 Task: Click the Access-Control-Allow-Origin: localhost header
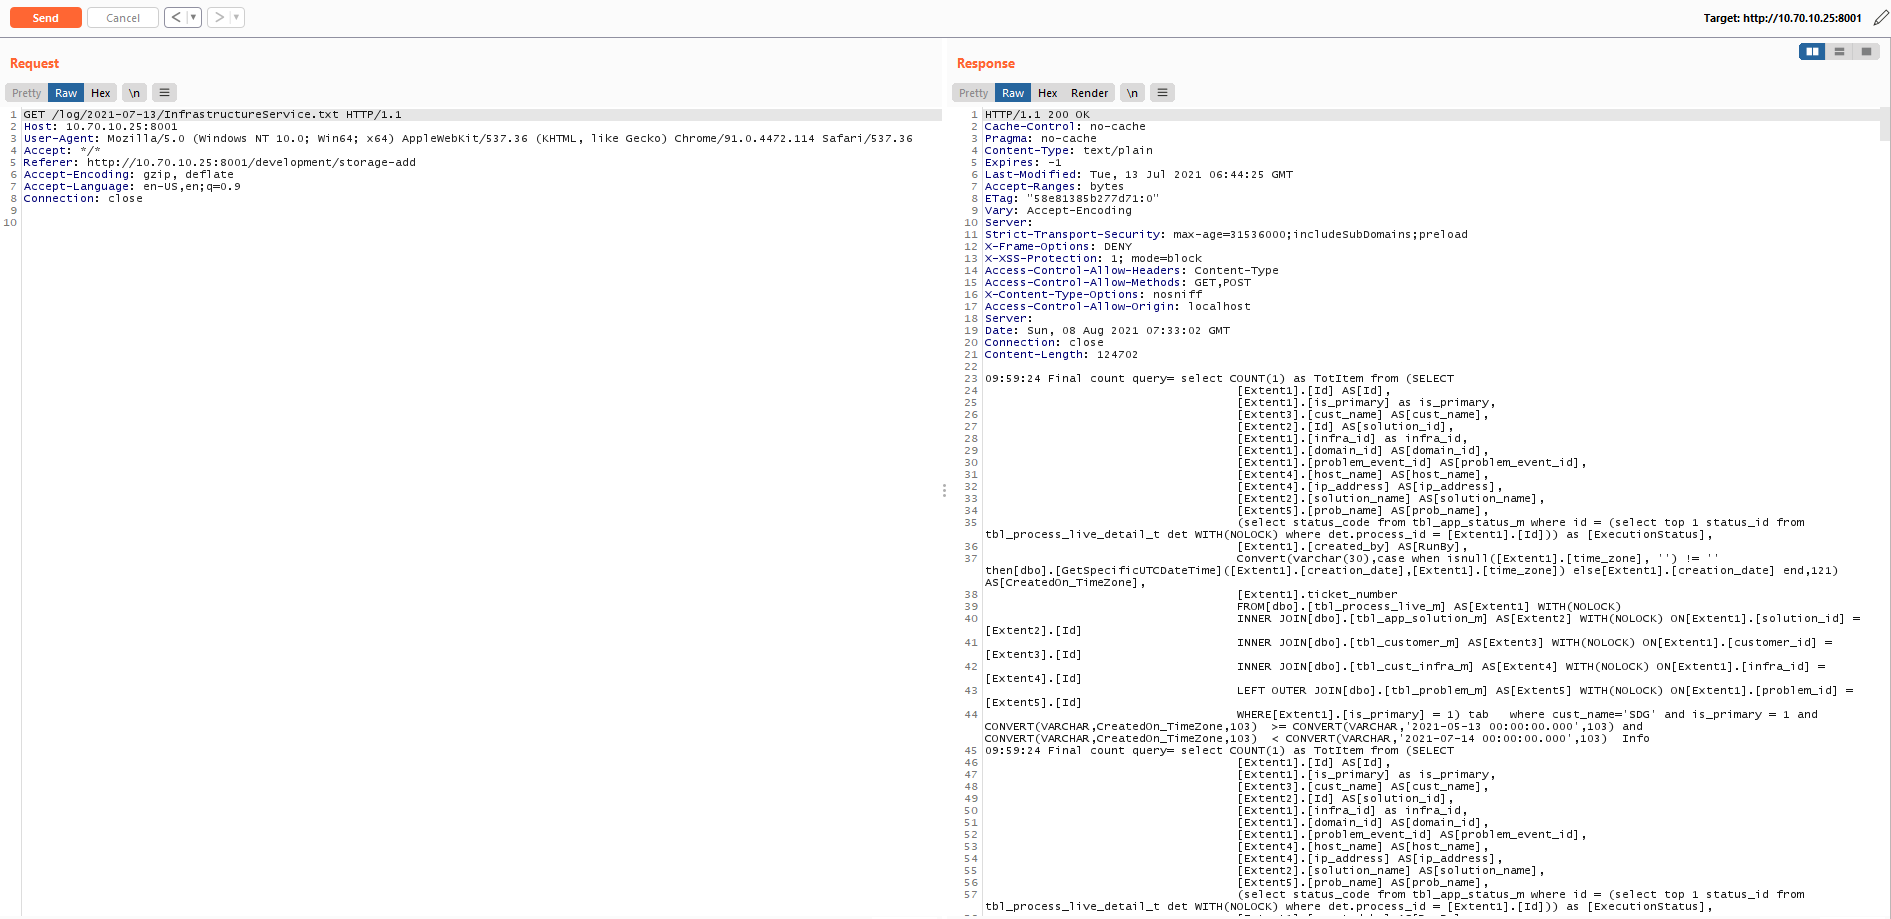point(1117,307)
